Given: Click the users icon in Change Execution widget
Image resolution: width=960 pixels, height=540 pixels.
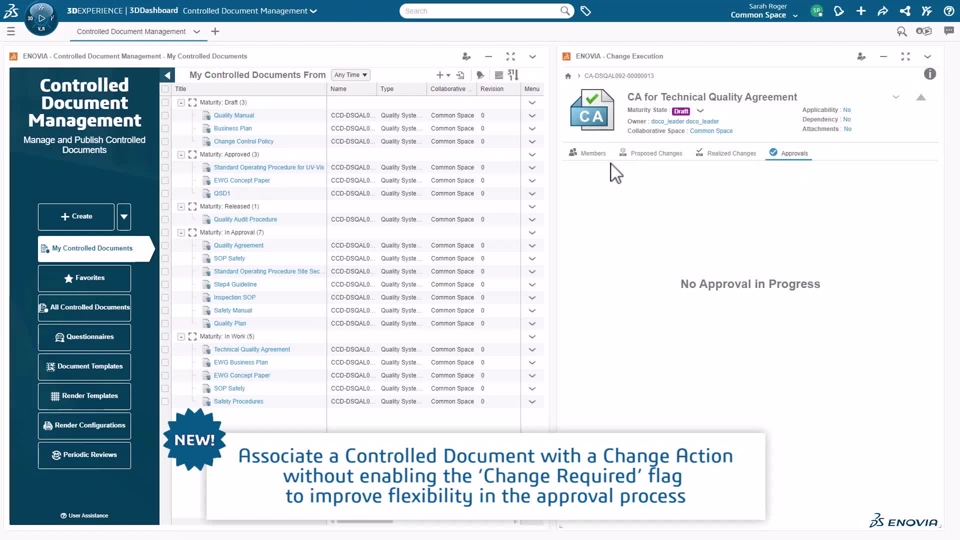Looking at the screenshot, I should (861, 56).
